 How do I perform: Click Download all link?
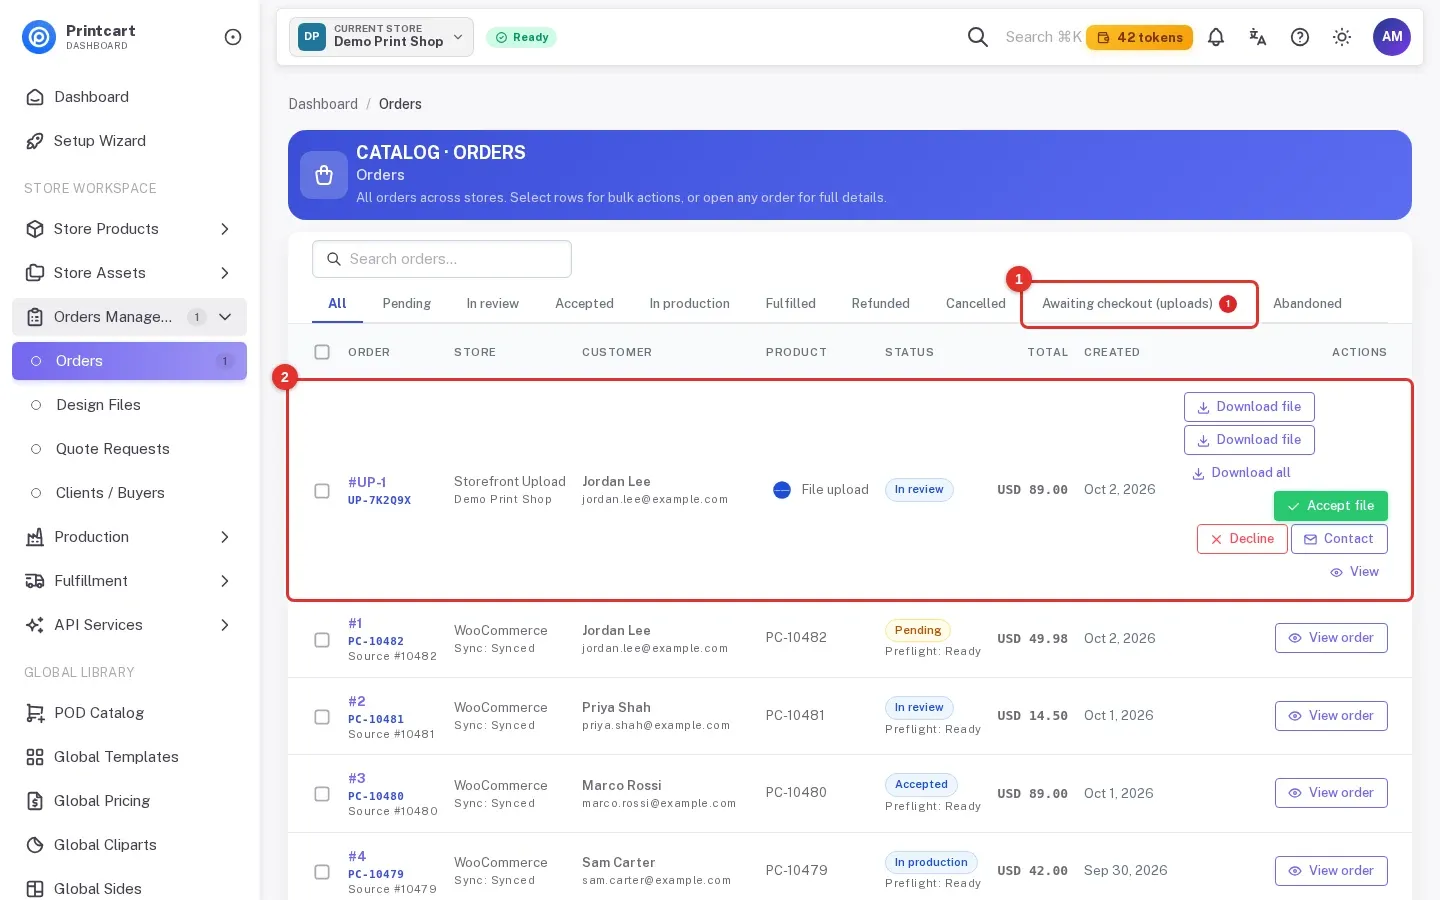[x=1241, y=473]
